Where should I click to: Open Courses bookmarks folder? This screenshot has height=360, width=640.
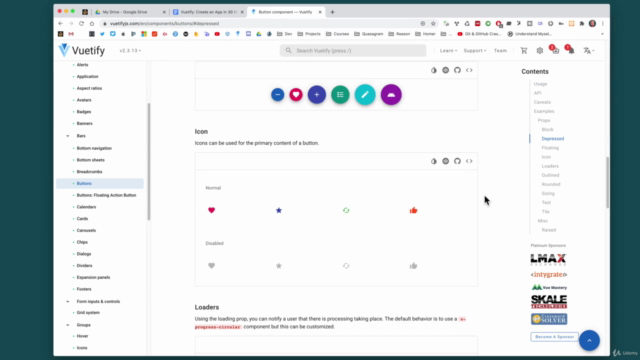[338, 34]
